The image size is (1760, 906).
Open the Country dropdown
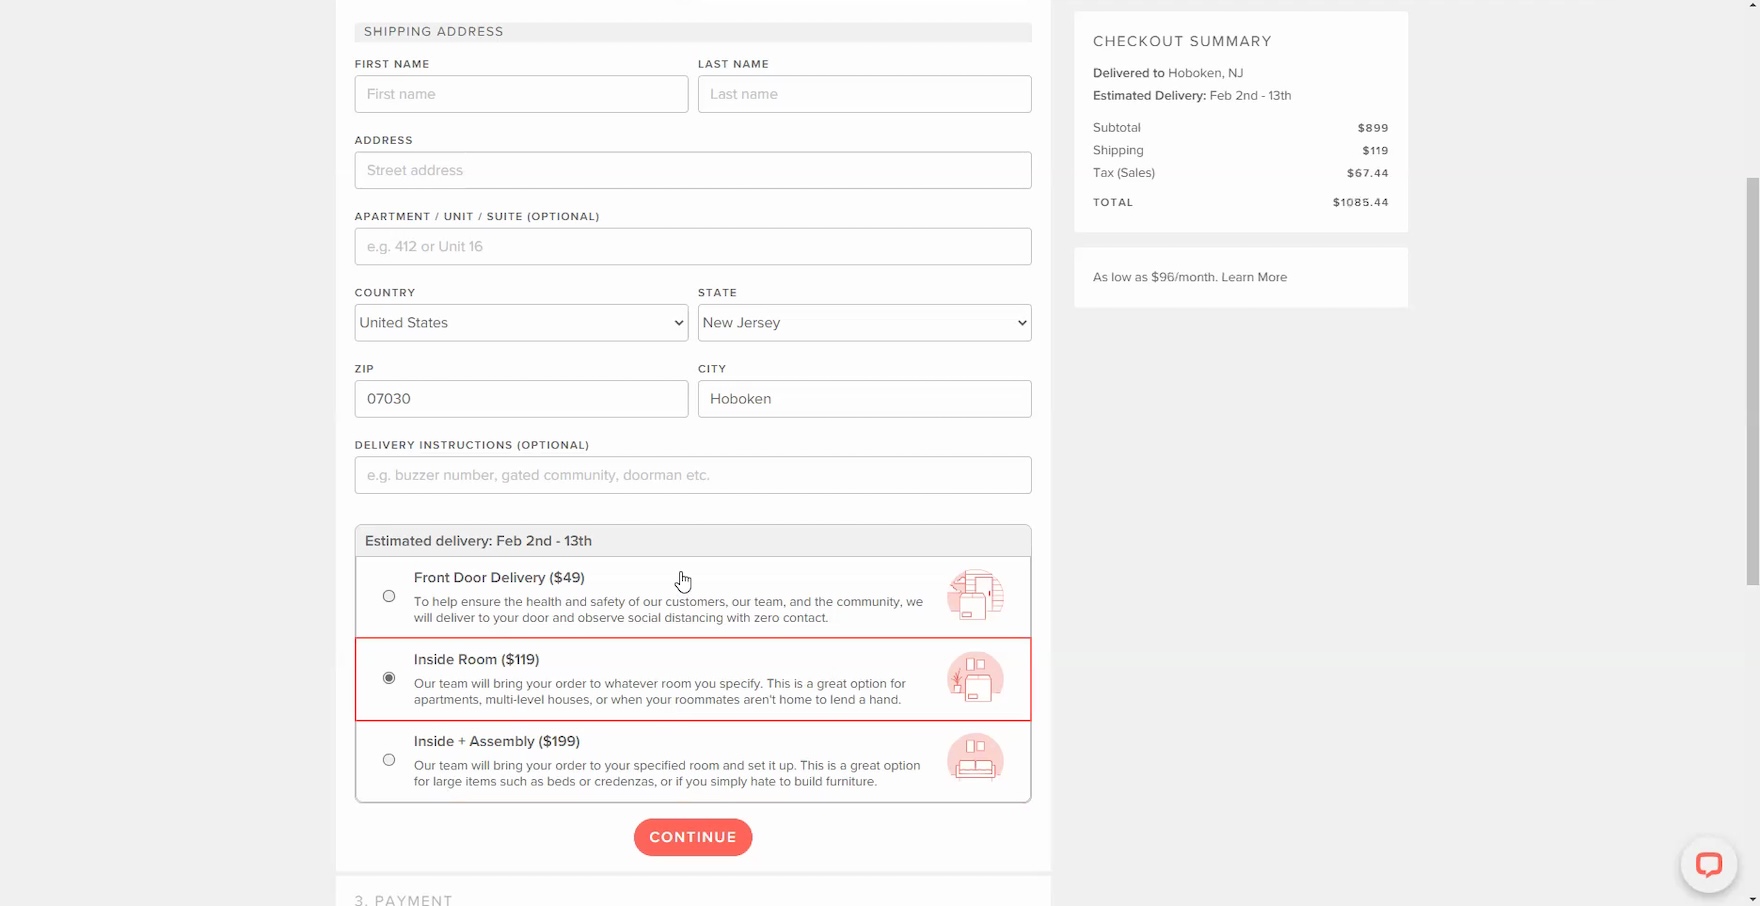[521, 323]
